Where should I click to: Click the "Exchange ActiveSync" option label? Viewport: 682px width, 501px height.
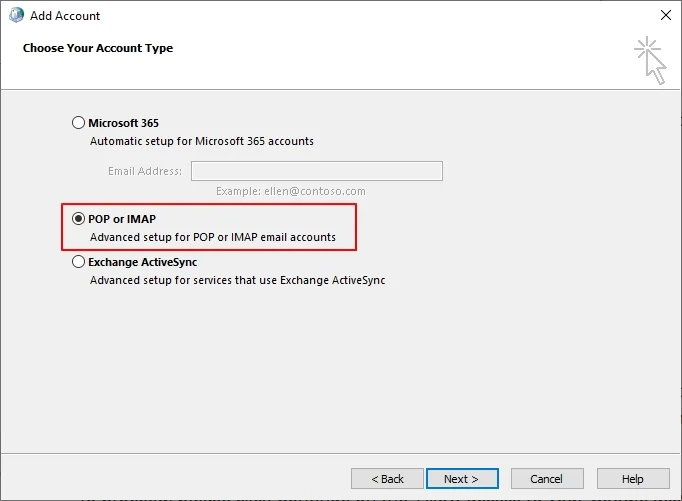(142, 262)
